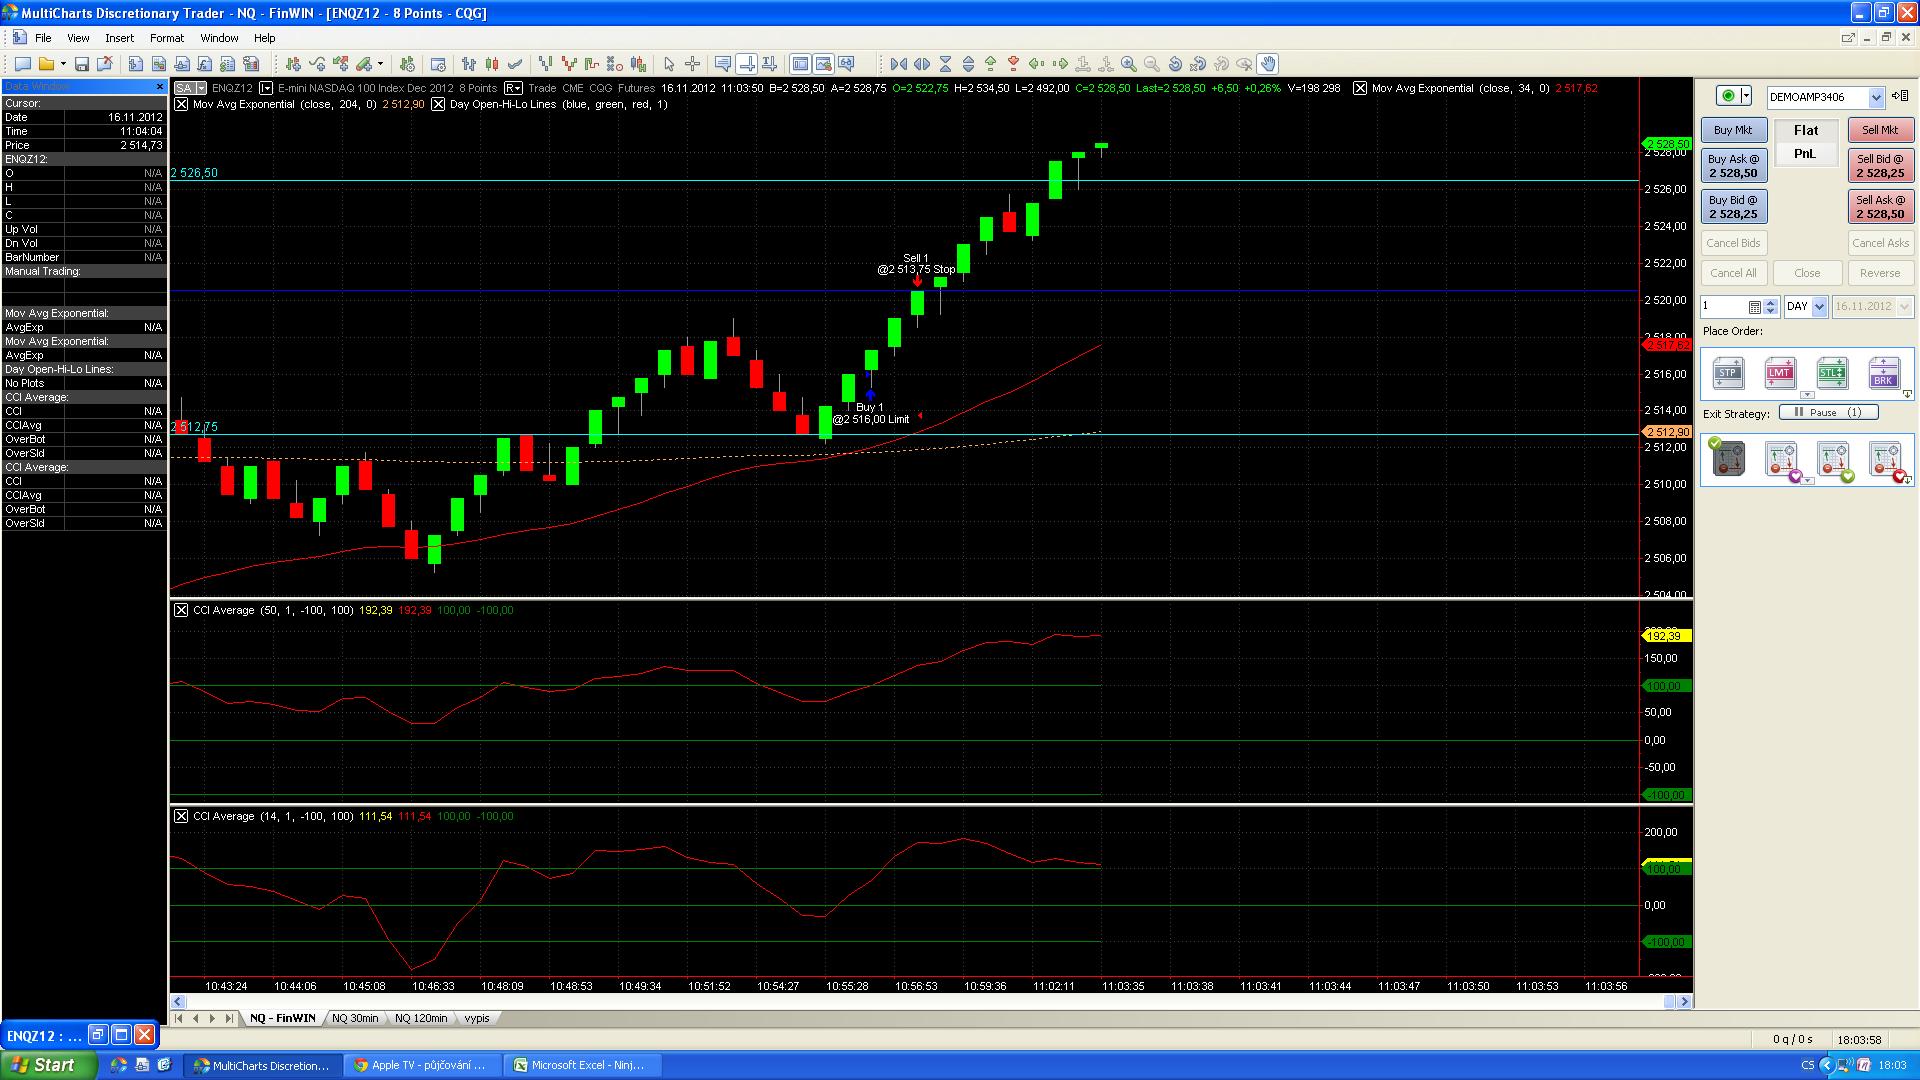
Task: Select the STP stop order icon
Action: (1728, 374)
